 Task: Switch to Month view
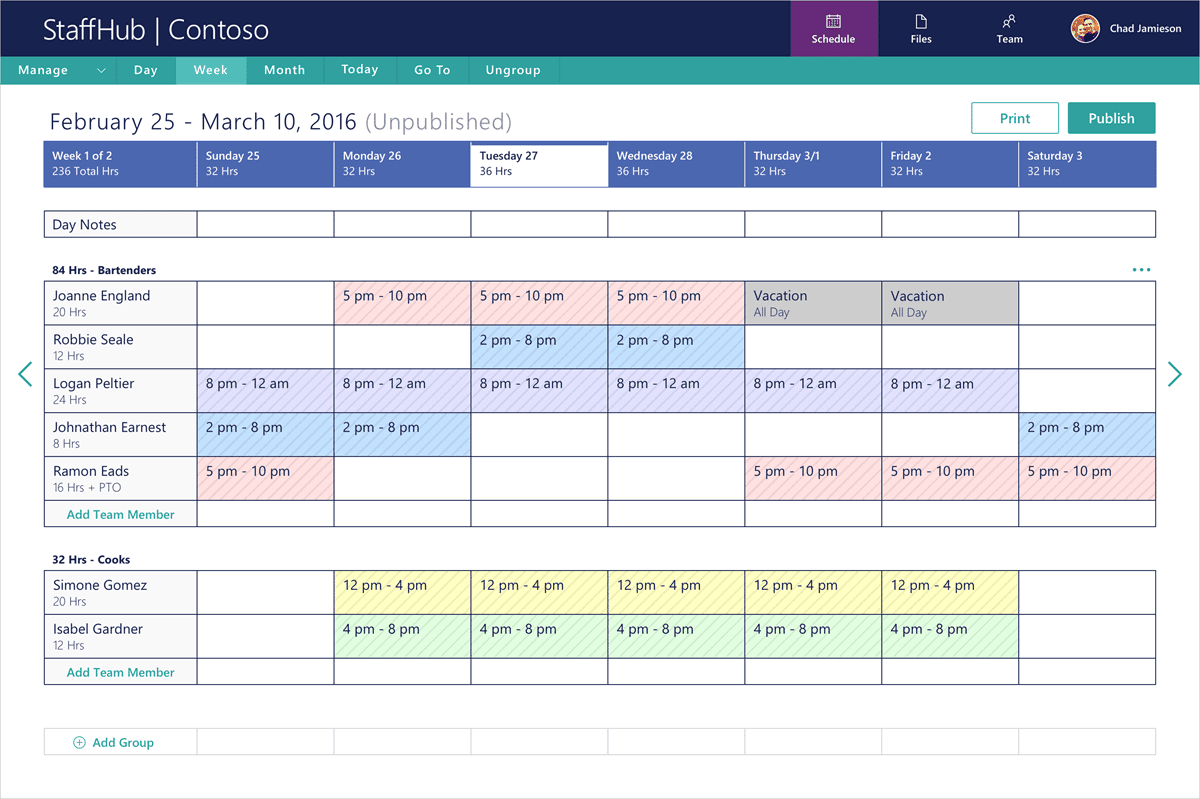tap(284, 70)
